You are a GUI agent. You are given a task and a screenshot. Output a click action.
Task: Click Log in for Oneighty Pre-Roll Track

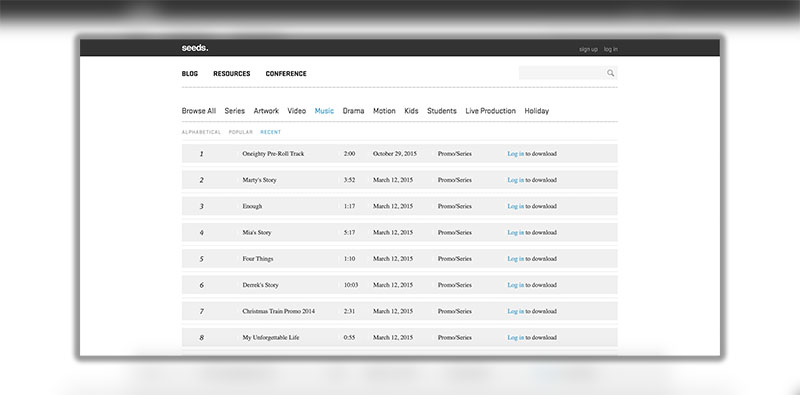[515, 154]
